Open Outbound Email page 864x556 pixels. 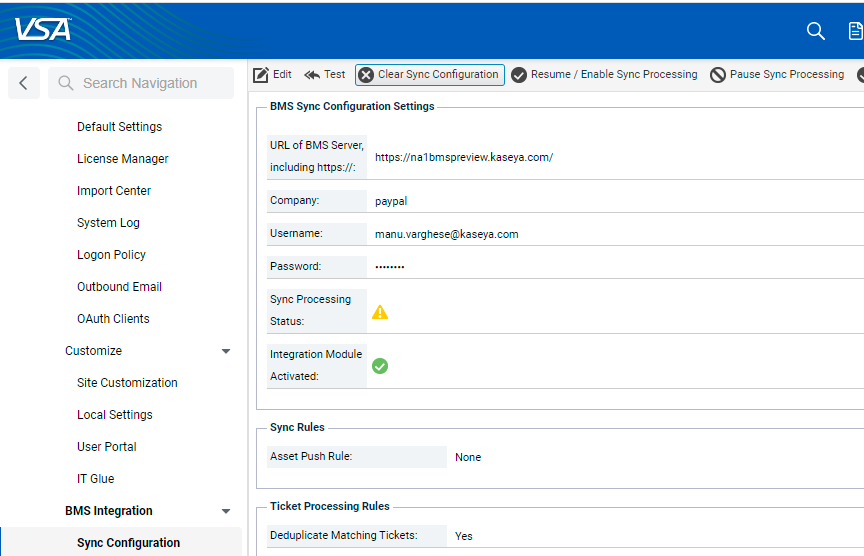pyautogui.click(x=120, y=287)
